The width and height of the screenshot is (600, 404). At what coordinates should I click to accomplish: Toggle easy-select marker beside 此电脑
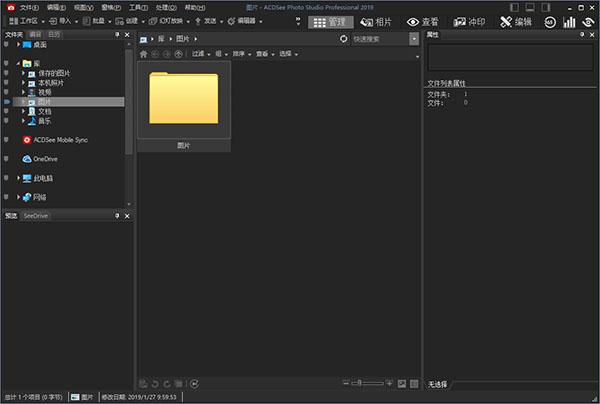point(6,178)
